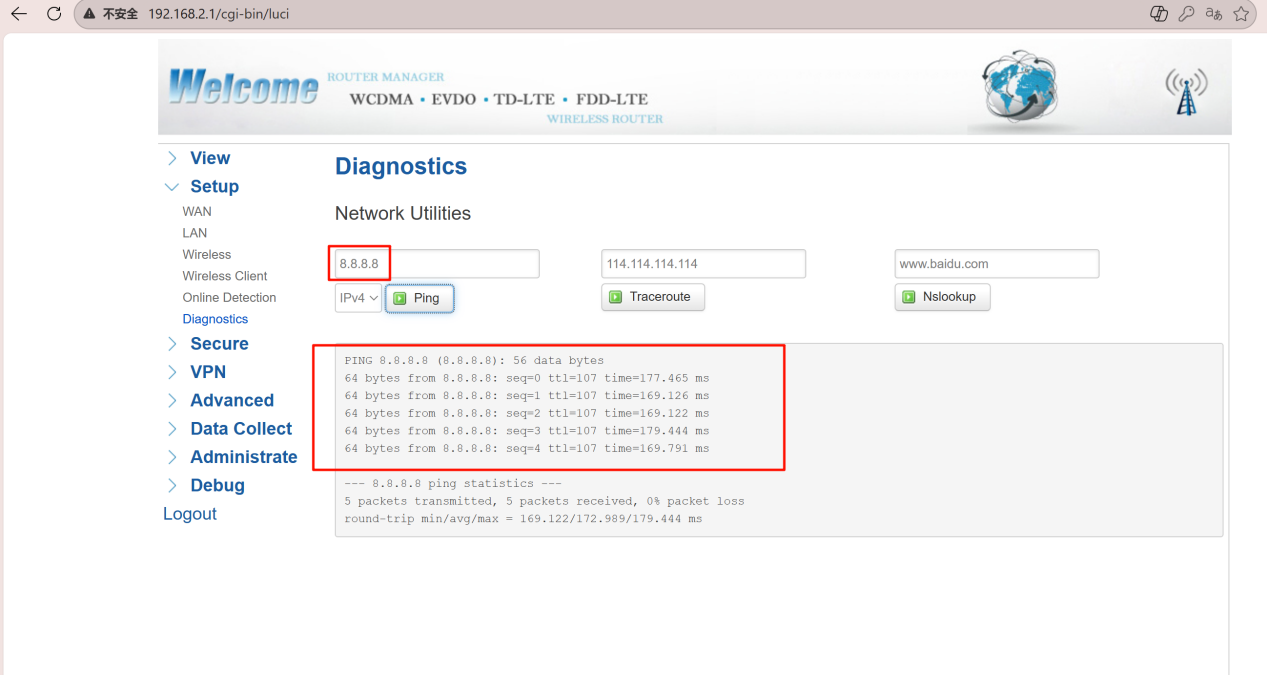
Task: Reload the page with refresh icon
Action: point(54,14)
